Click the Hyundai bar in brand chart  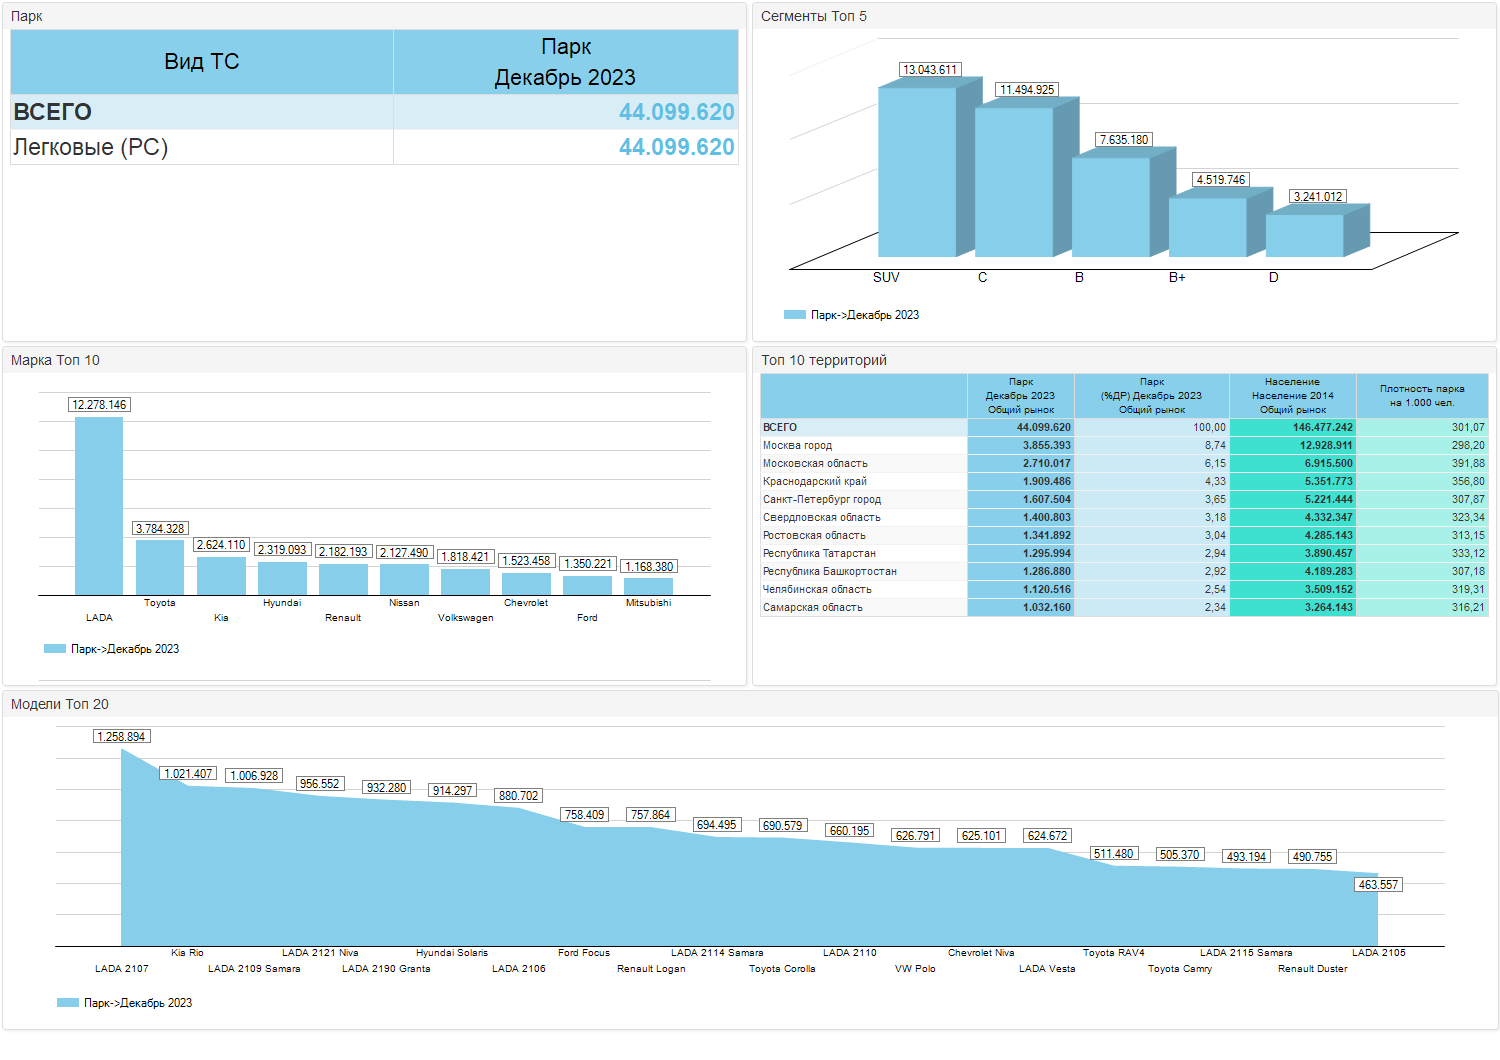click(x=282, y=578)
